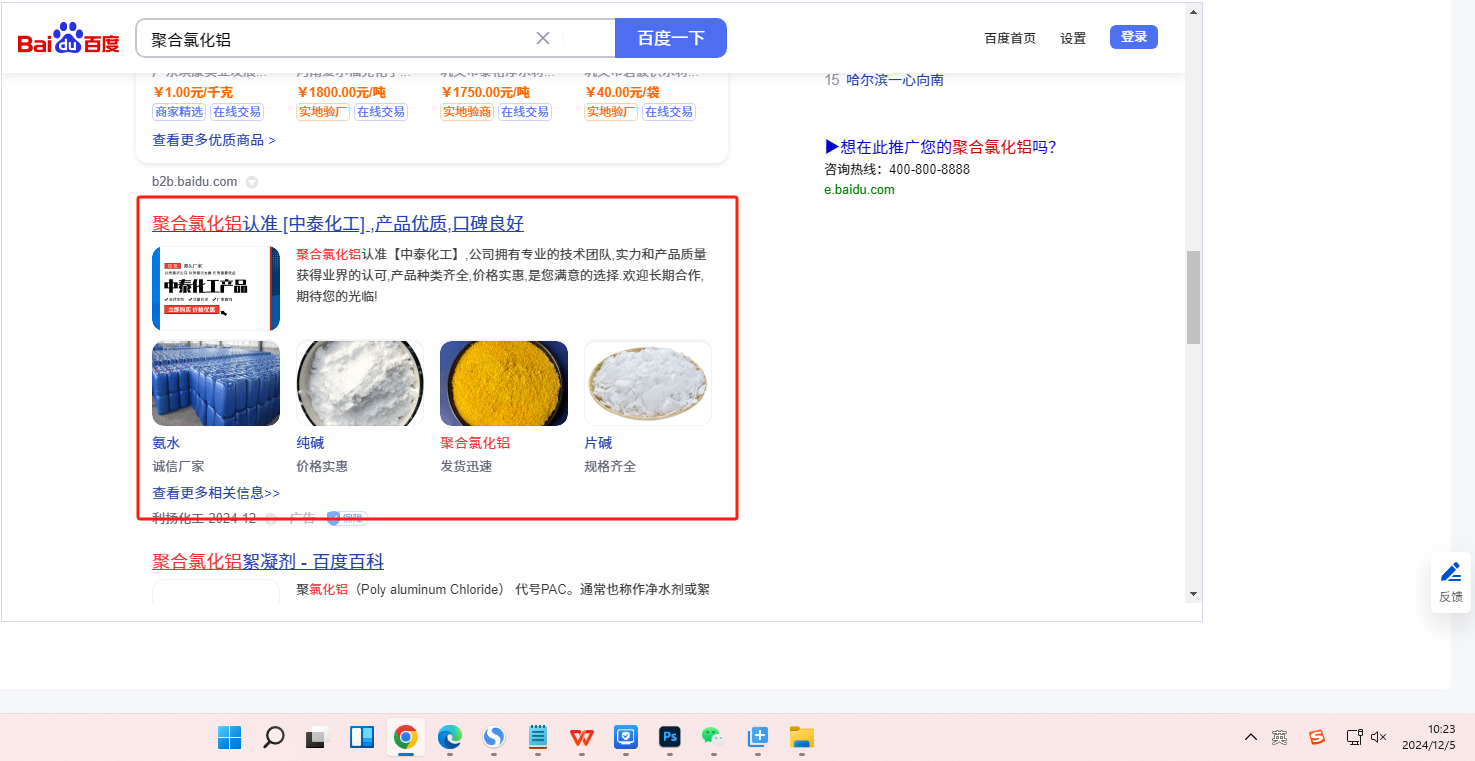Click the ¥1.00元/千克 price

click(x=195, y=92)
